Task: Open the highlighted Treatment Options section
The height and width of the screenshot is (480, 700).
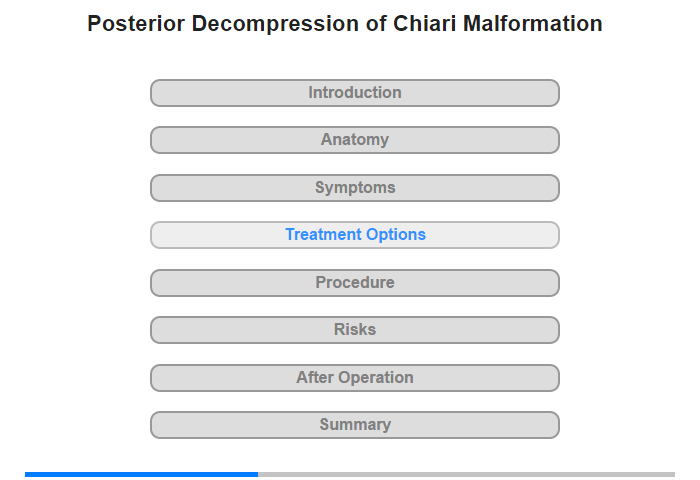Action: [354, 235]
